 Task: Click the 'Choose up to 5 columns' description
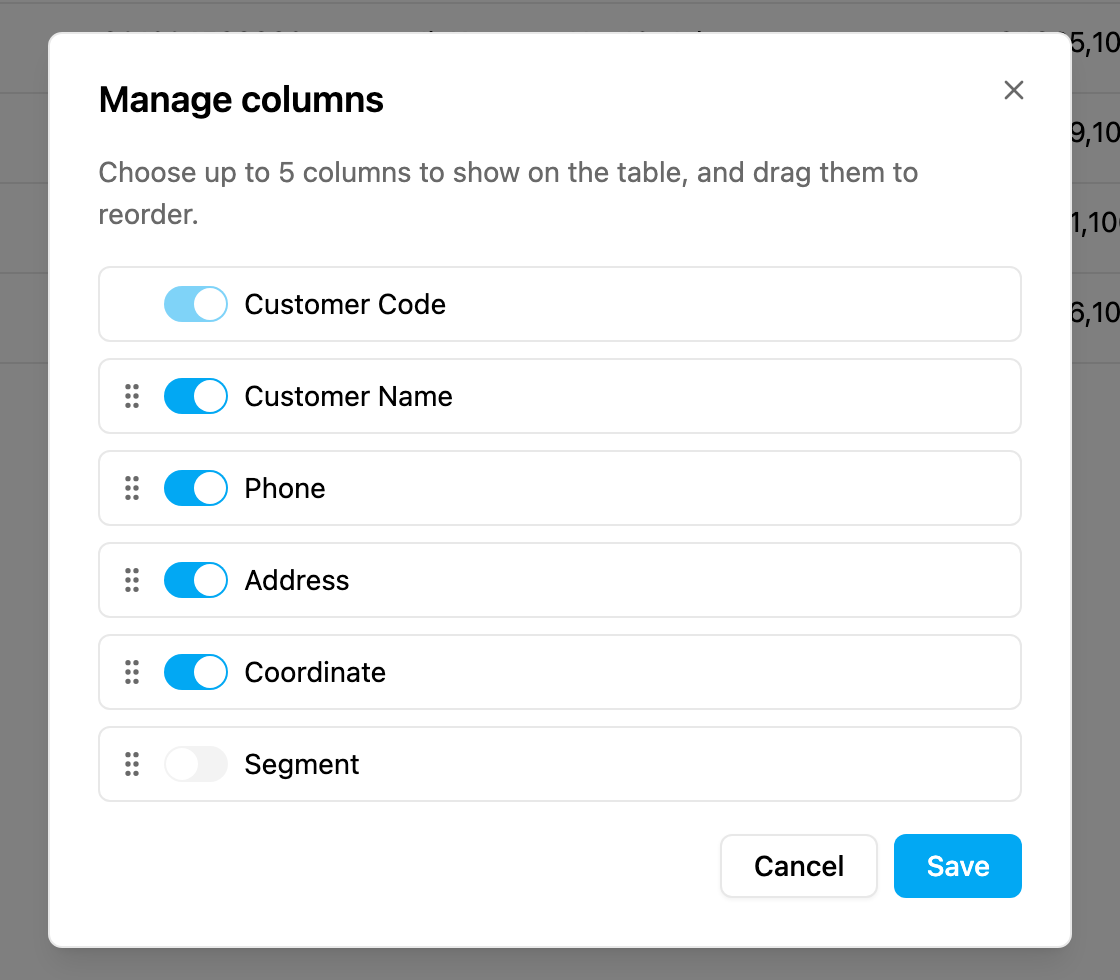pos(508,194)
